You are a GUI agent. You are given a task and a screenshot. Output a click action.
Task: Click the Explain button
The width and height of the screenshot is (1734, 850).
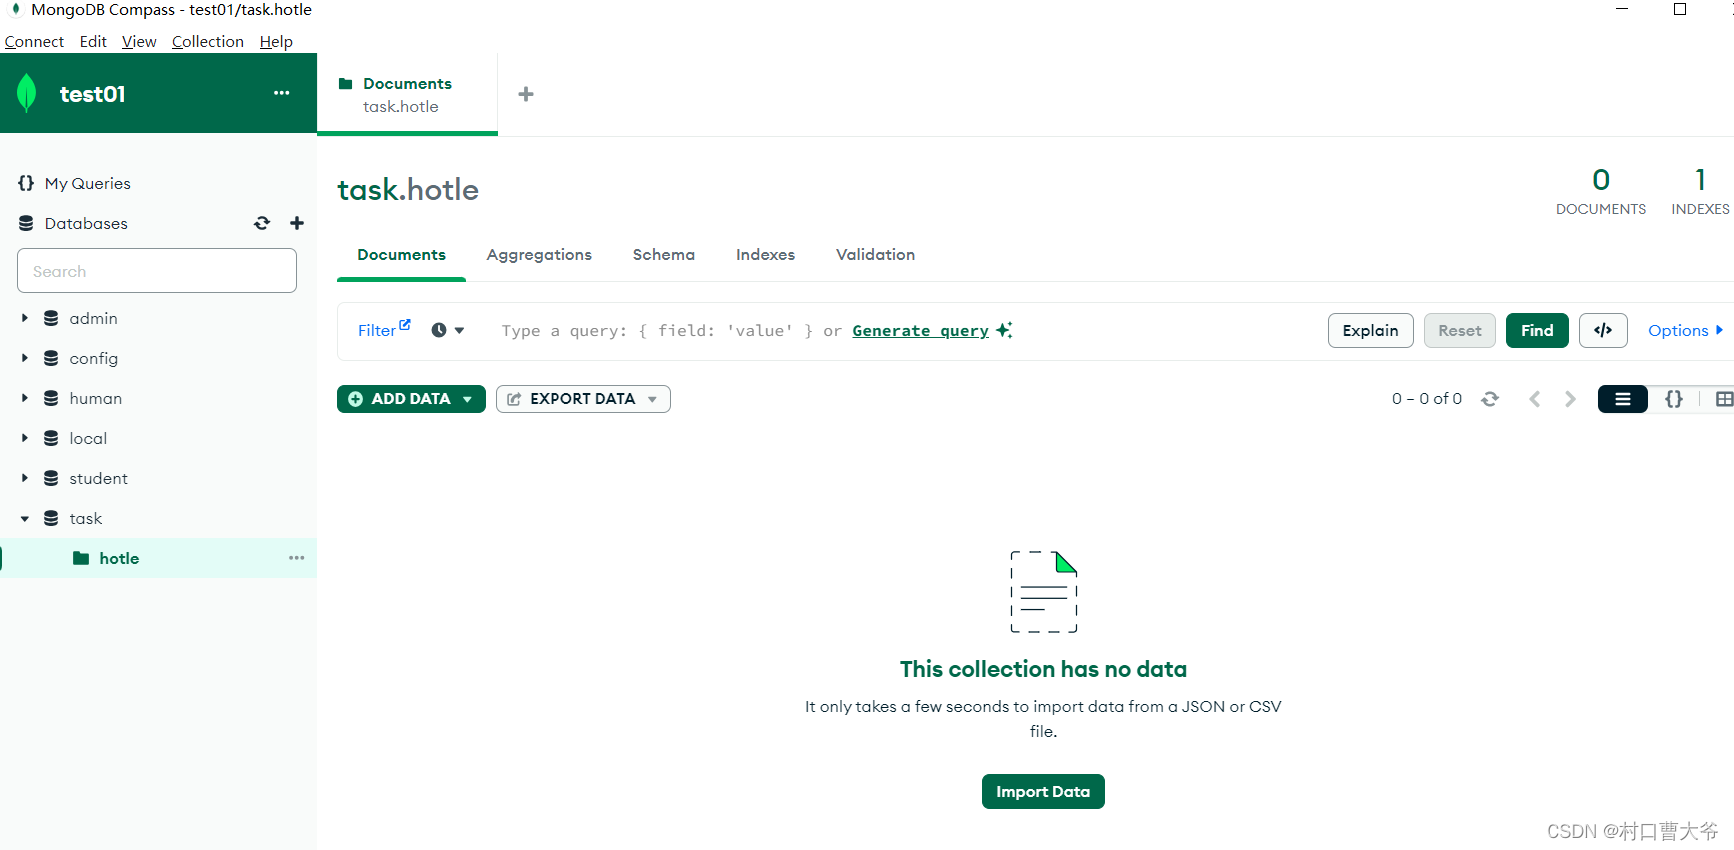click(x=1370, y=330)
